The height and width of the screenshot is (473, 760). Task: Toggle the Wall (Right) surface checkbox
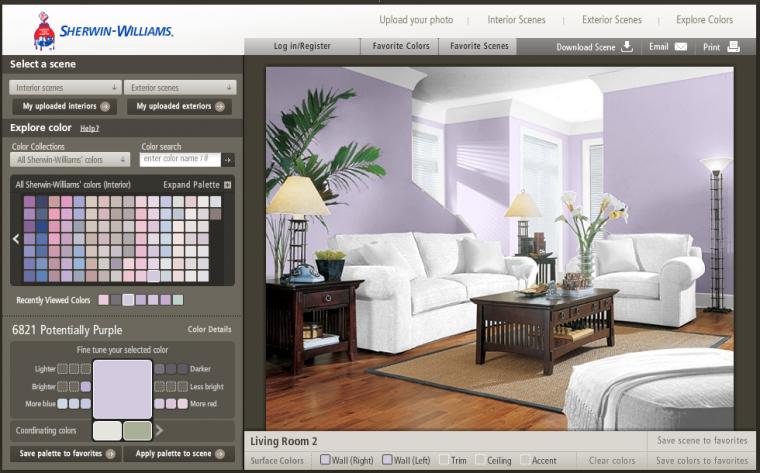point(325,459)
